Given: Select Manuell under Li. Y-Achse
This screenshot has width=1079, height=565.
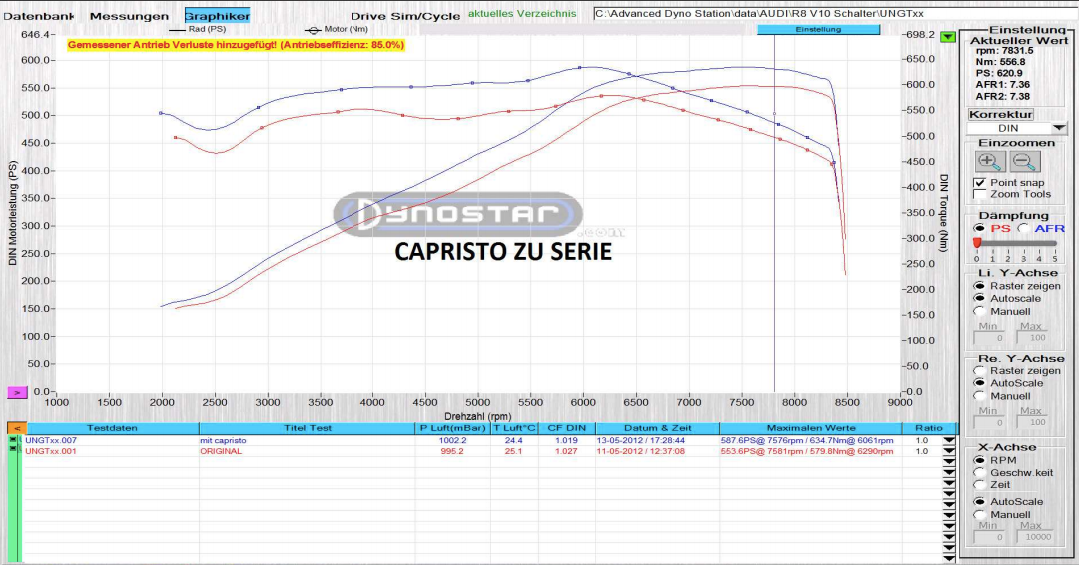Looking at the screenshot, I should click(x=979, y=311).
